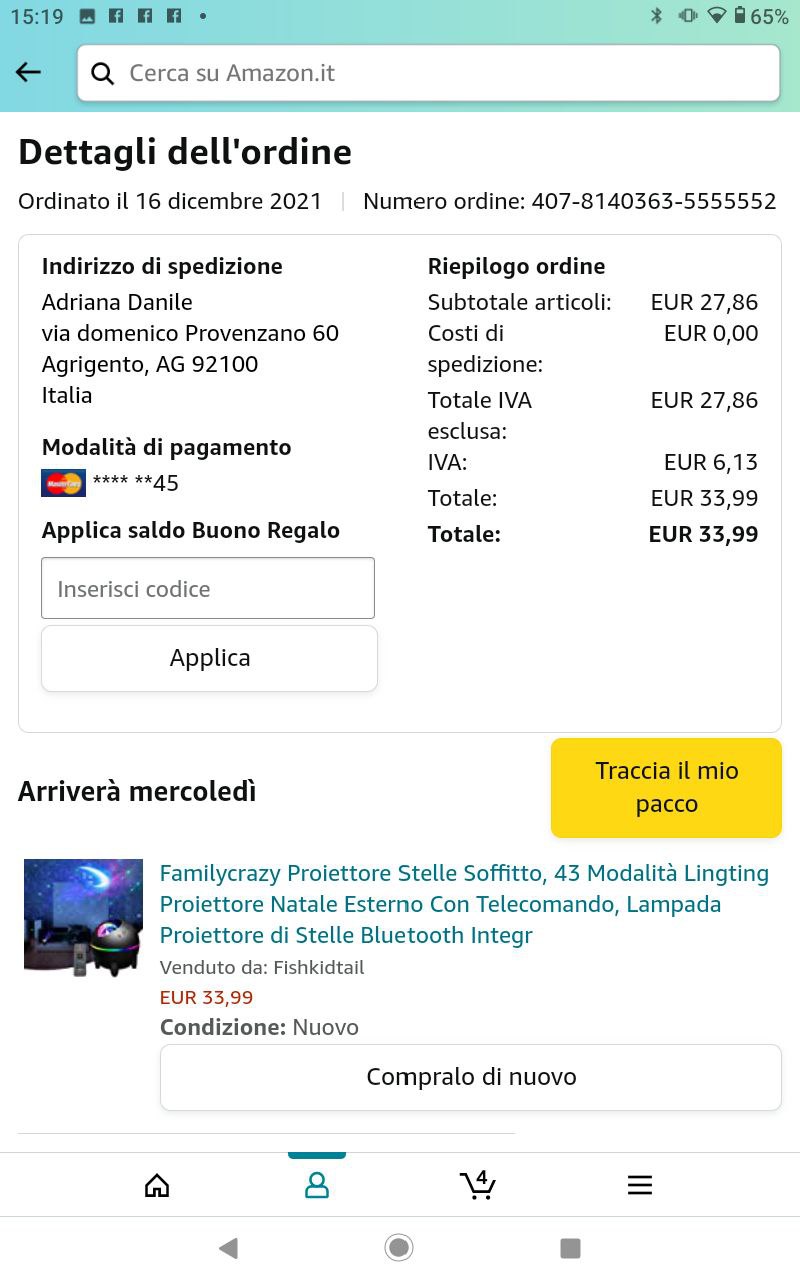Image resolution: width=800 pixels, height=1280 pixels.
Task: Open the Amazon home tab icon
Action: click(x=157, y=1186)
